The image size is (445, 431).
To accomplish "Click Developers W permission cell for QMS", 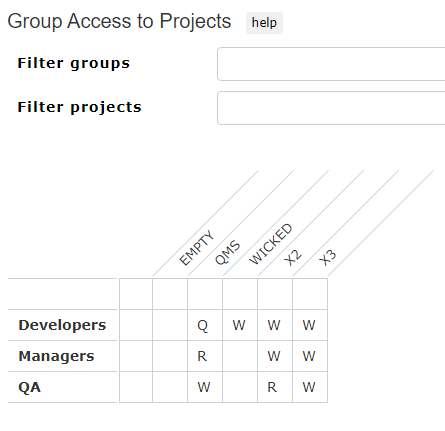I will pyautogui.click(x=240, y=325).
